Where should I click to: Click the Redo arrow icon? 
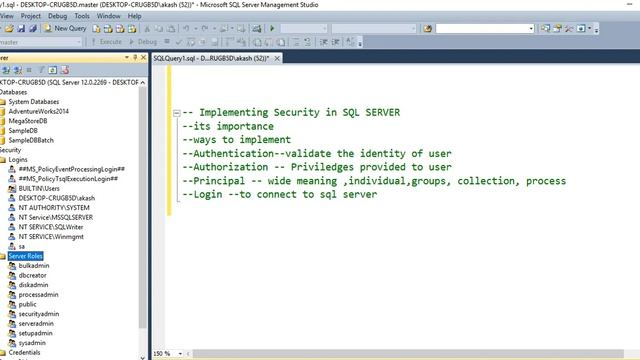[x=205, y=29]
